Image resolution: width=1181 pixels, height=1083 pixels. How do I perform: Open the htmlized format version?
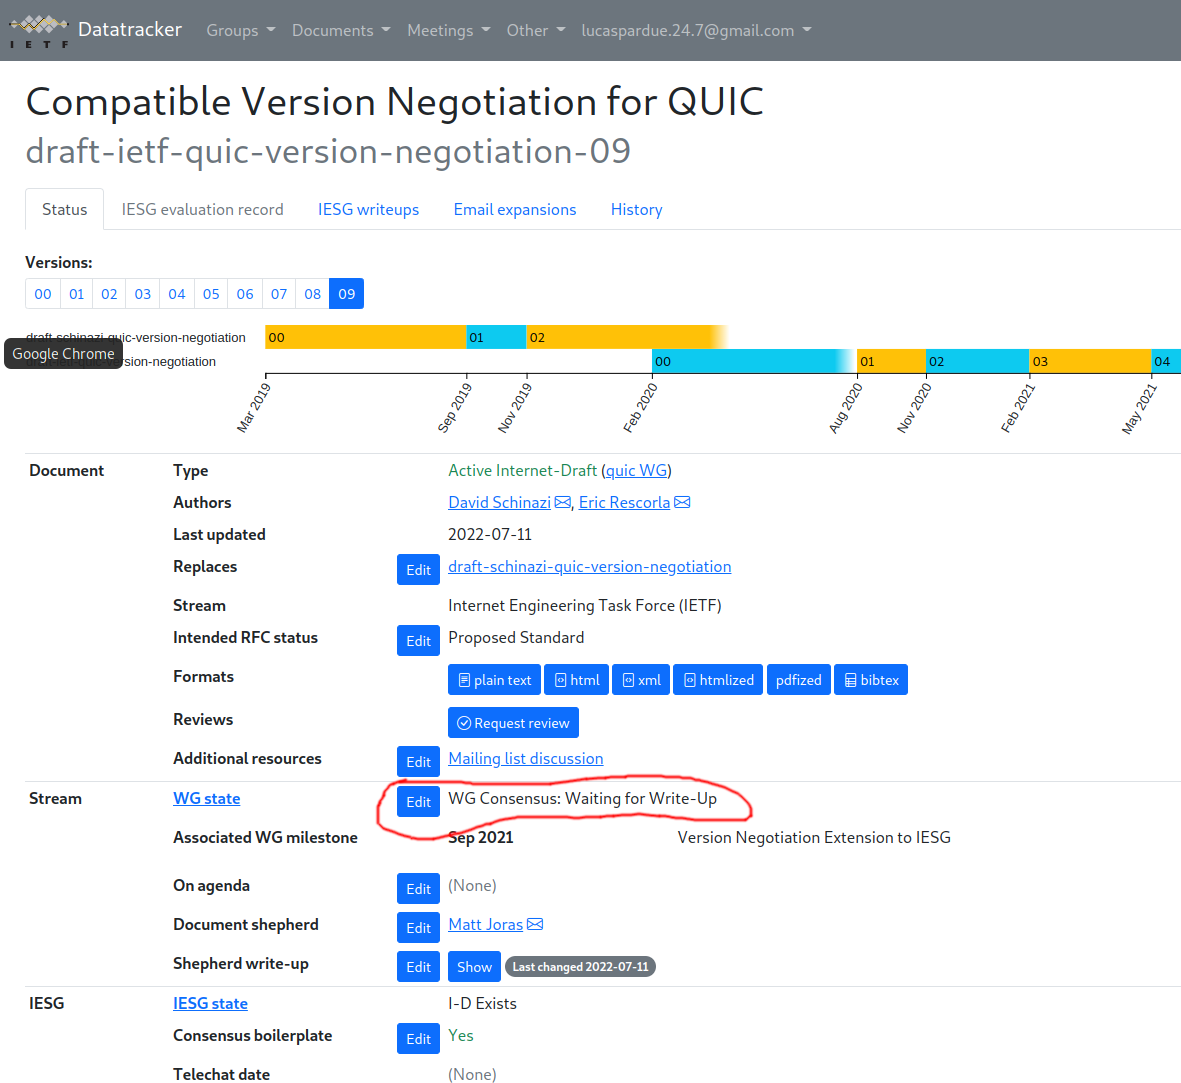pyautogui.click(x=718, y=679)
